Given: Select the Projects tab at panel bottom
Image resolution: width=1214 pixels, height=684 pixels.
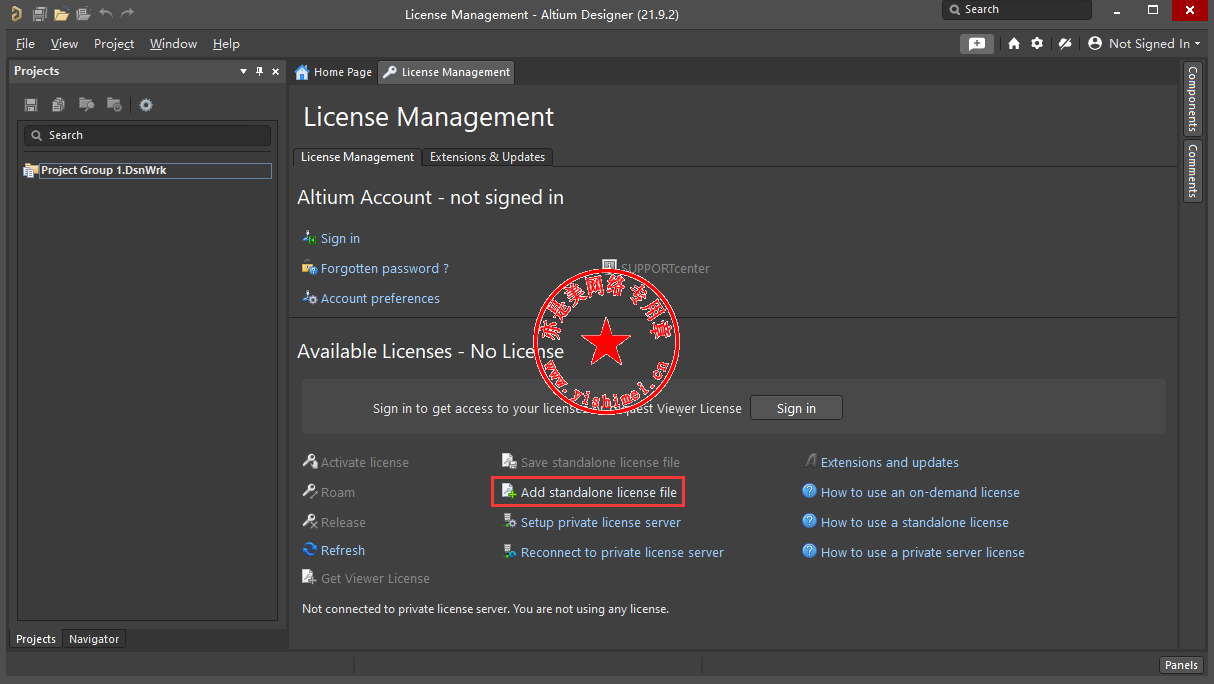Looking at the screenshot, I should (x=36, y=639).
